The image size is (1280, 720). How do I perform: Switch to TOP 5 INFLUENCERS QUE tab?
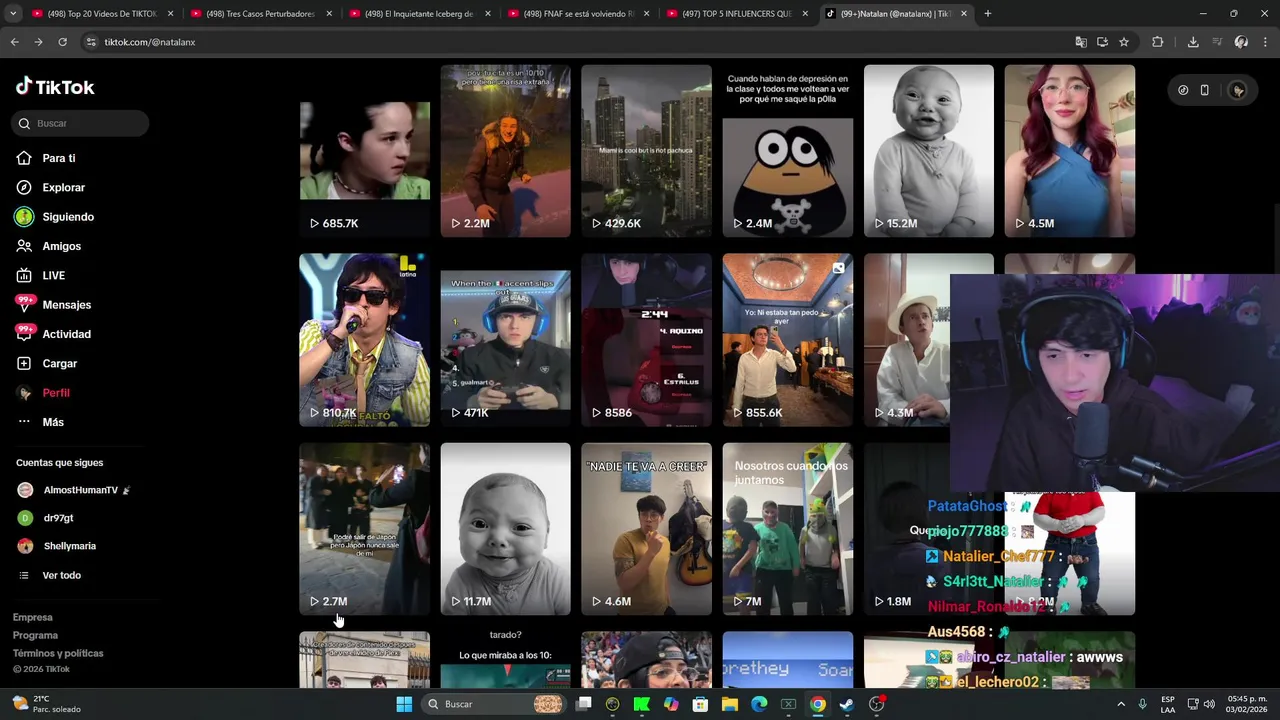(x=735, y=14)
